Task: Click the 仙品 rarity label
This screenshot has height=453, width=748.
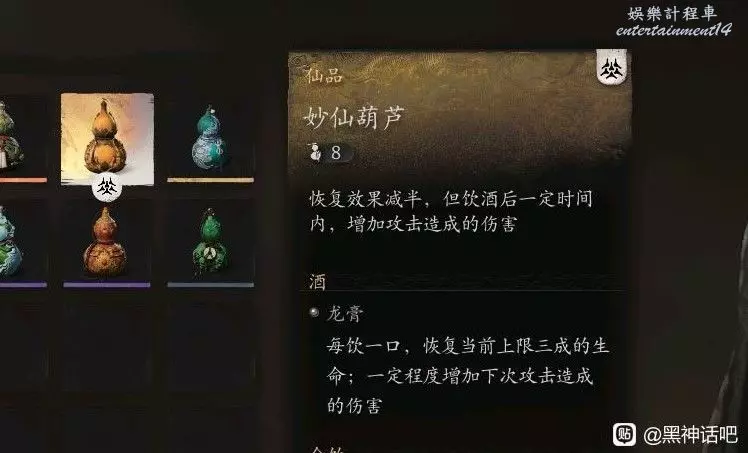Action: (x=324, y=75)
